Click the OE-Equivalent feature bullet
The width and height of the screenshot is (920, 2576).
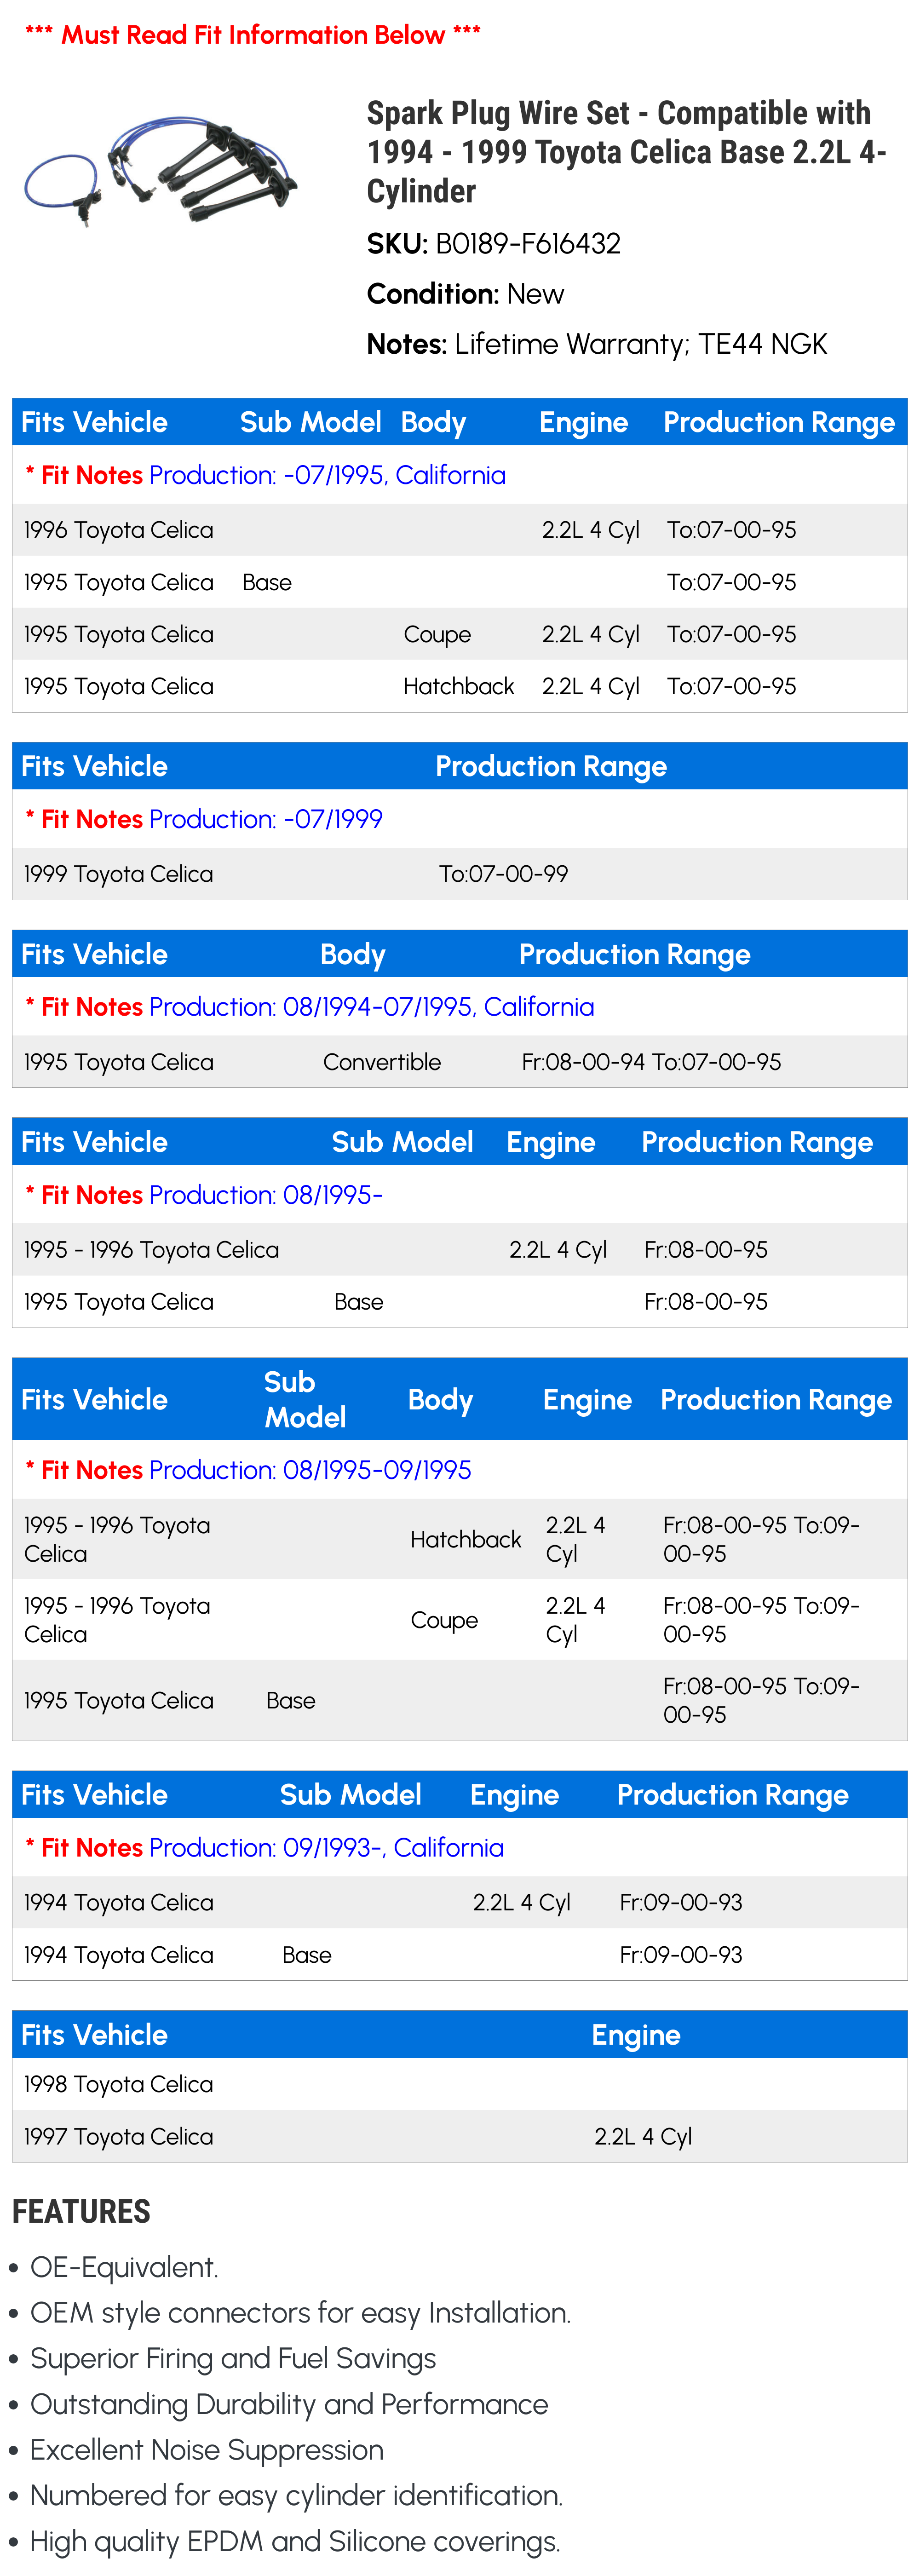point(124,2267)
